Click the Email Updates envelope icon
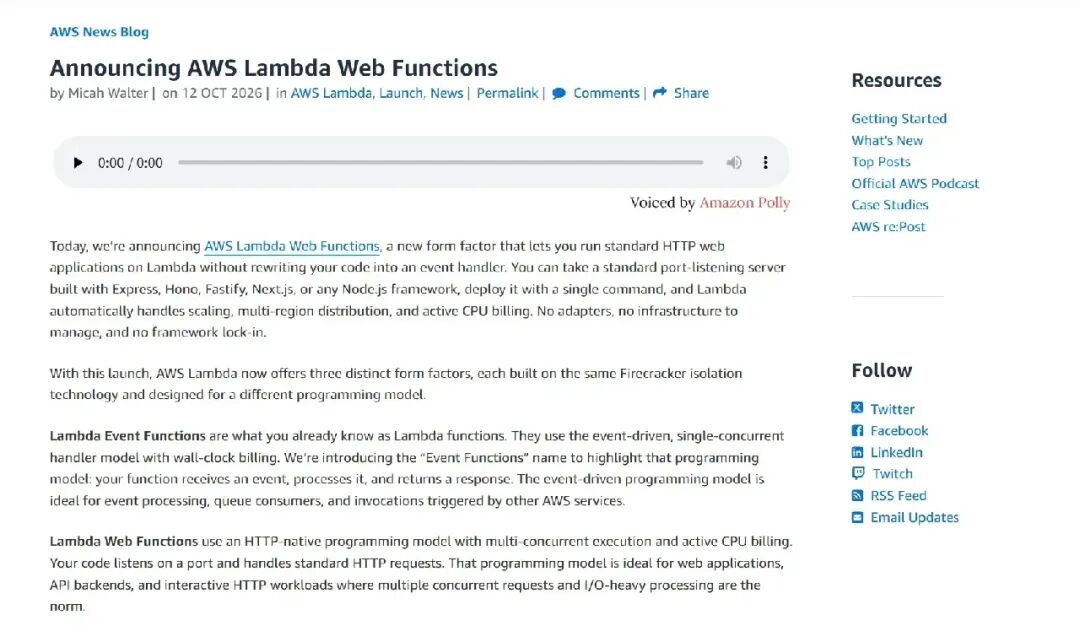Viewport: 1080px width, 631px height. click(857, 517)
